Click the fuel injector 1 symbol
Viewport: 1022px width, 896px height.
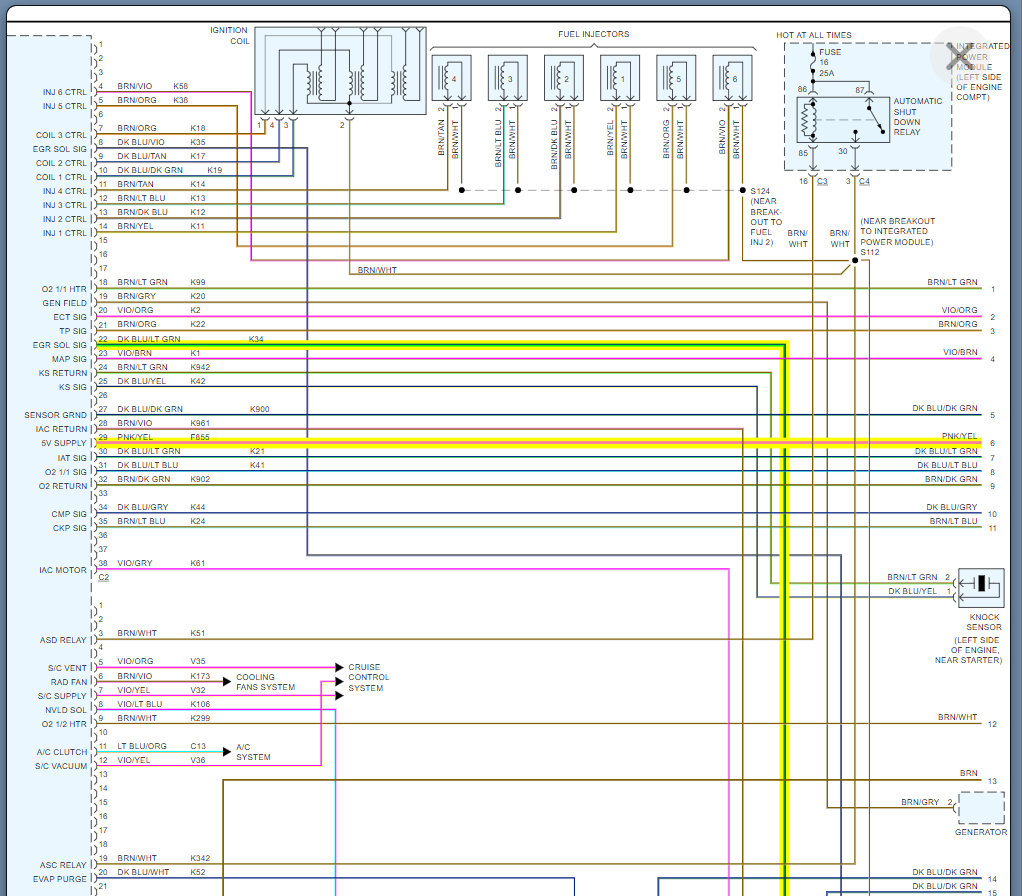[x=620, y=78]
